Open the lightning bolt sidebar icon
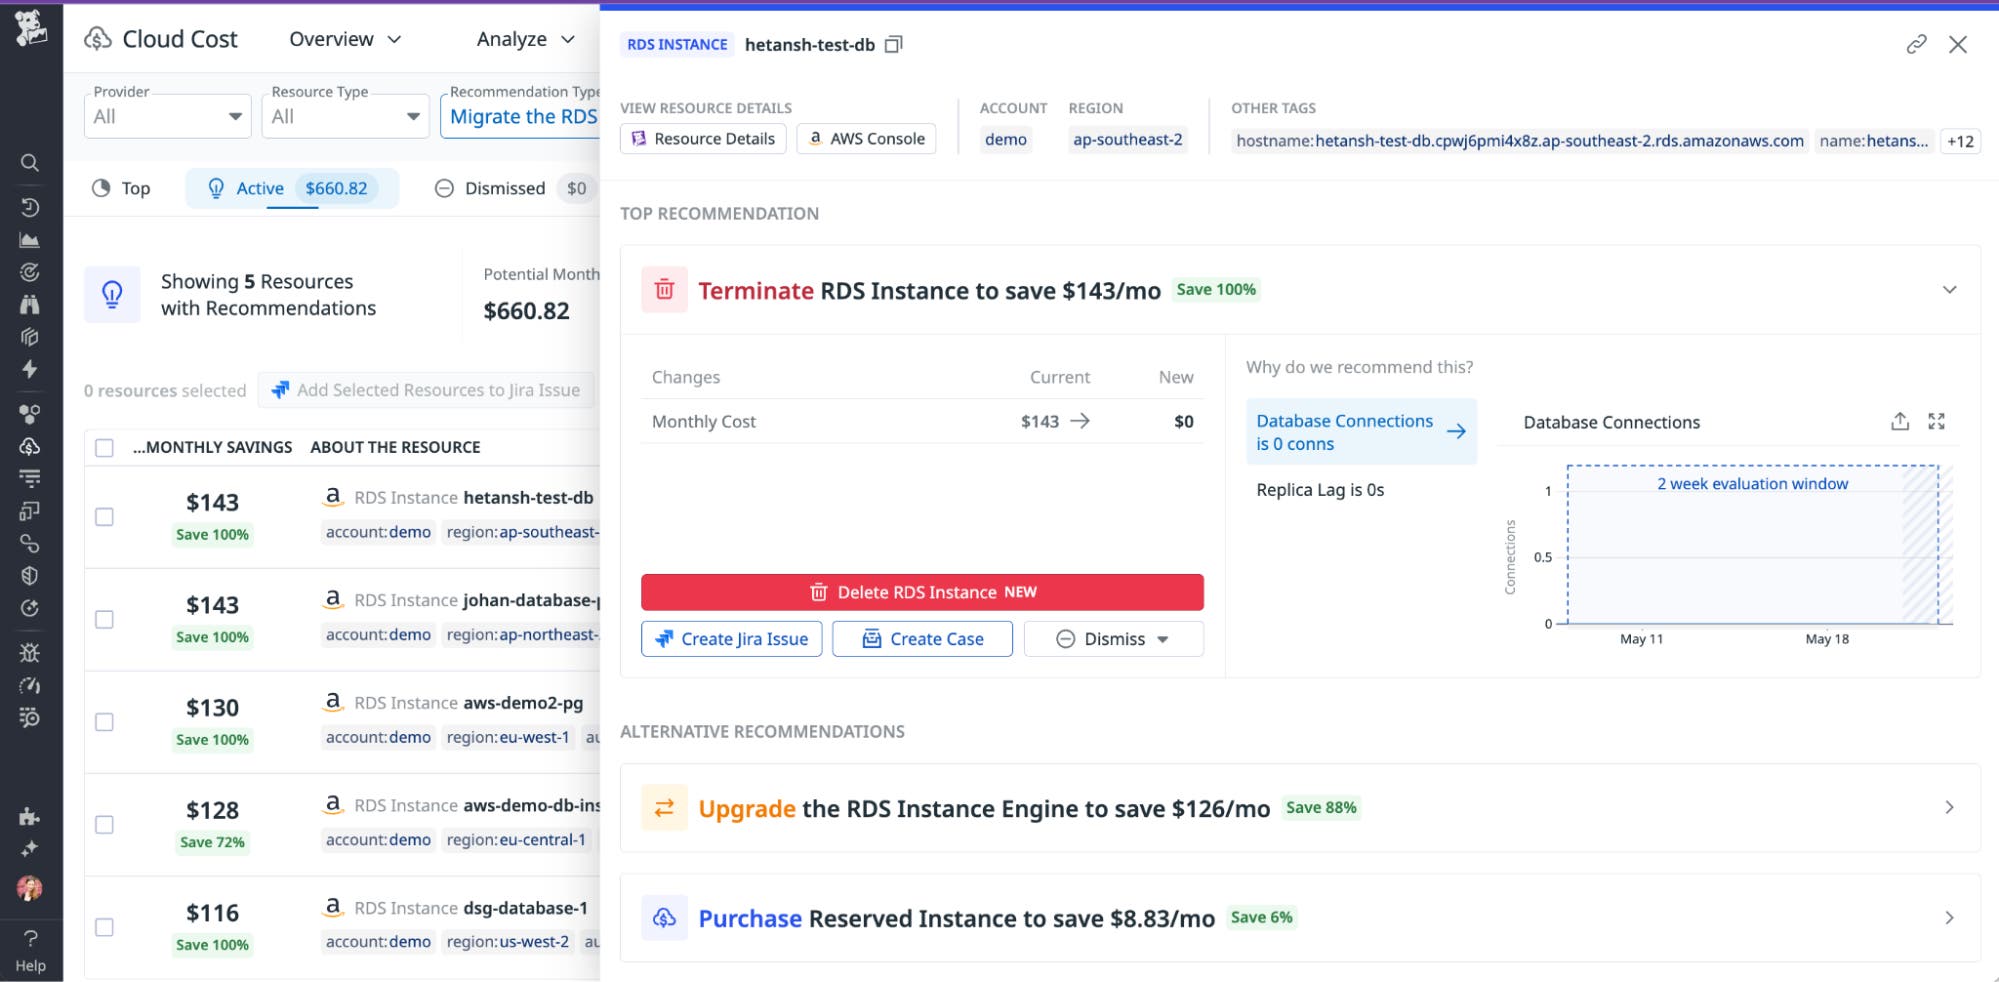 tap(30, 370)
